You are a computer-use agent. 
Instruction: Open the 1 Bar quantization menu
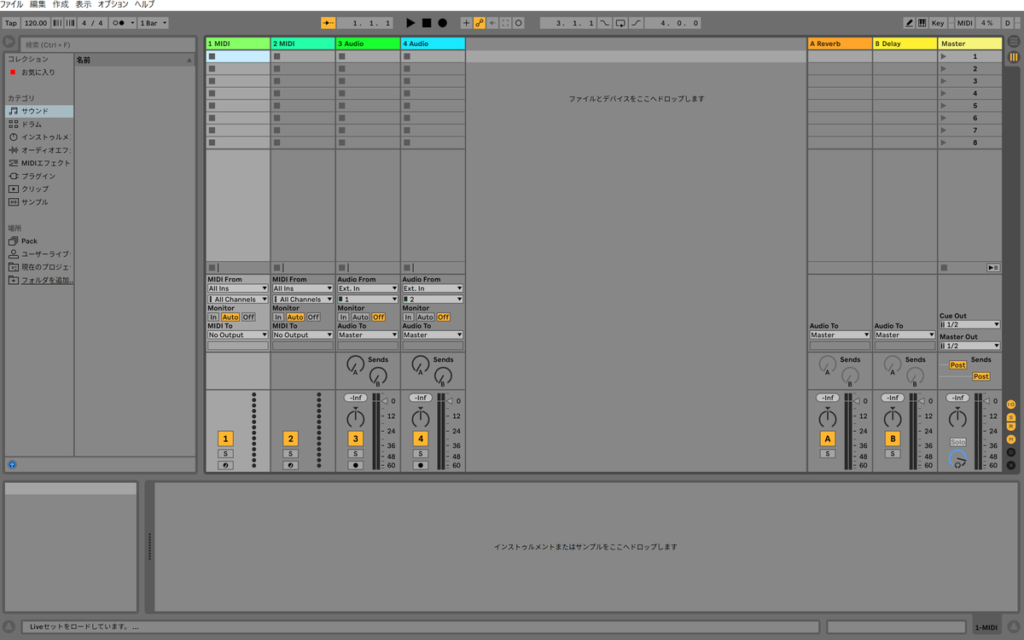[x=153, y=23]
